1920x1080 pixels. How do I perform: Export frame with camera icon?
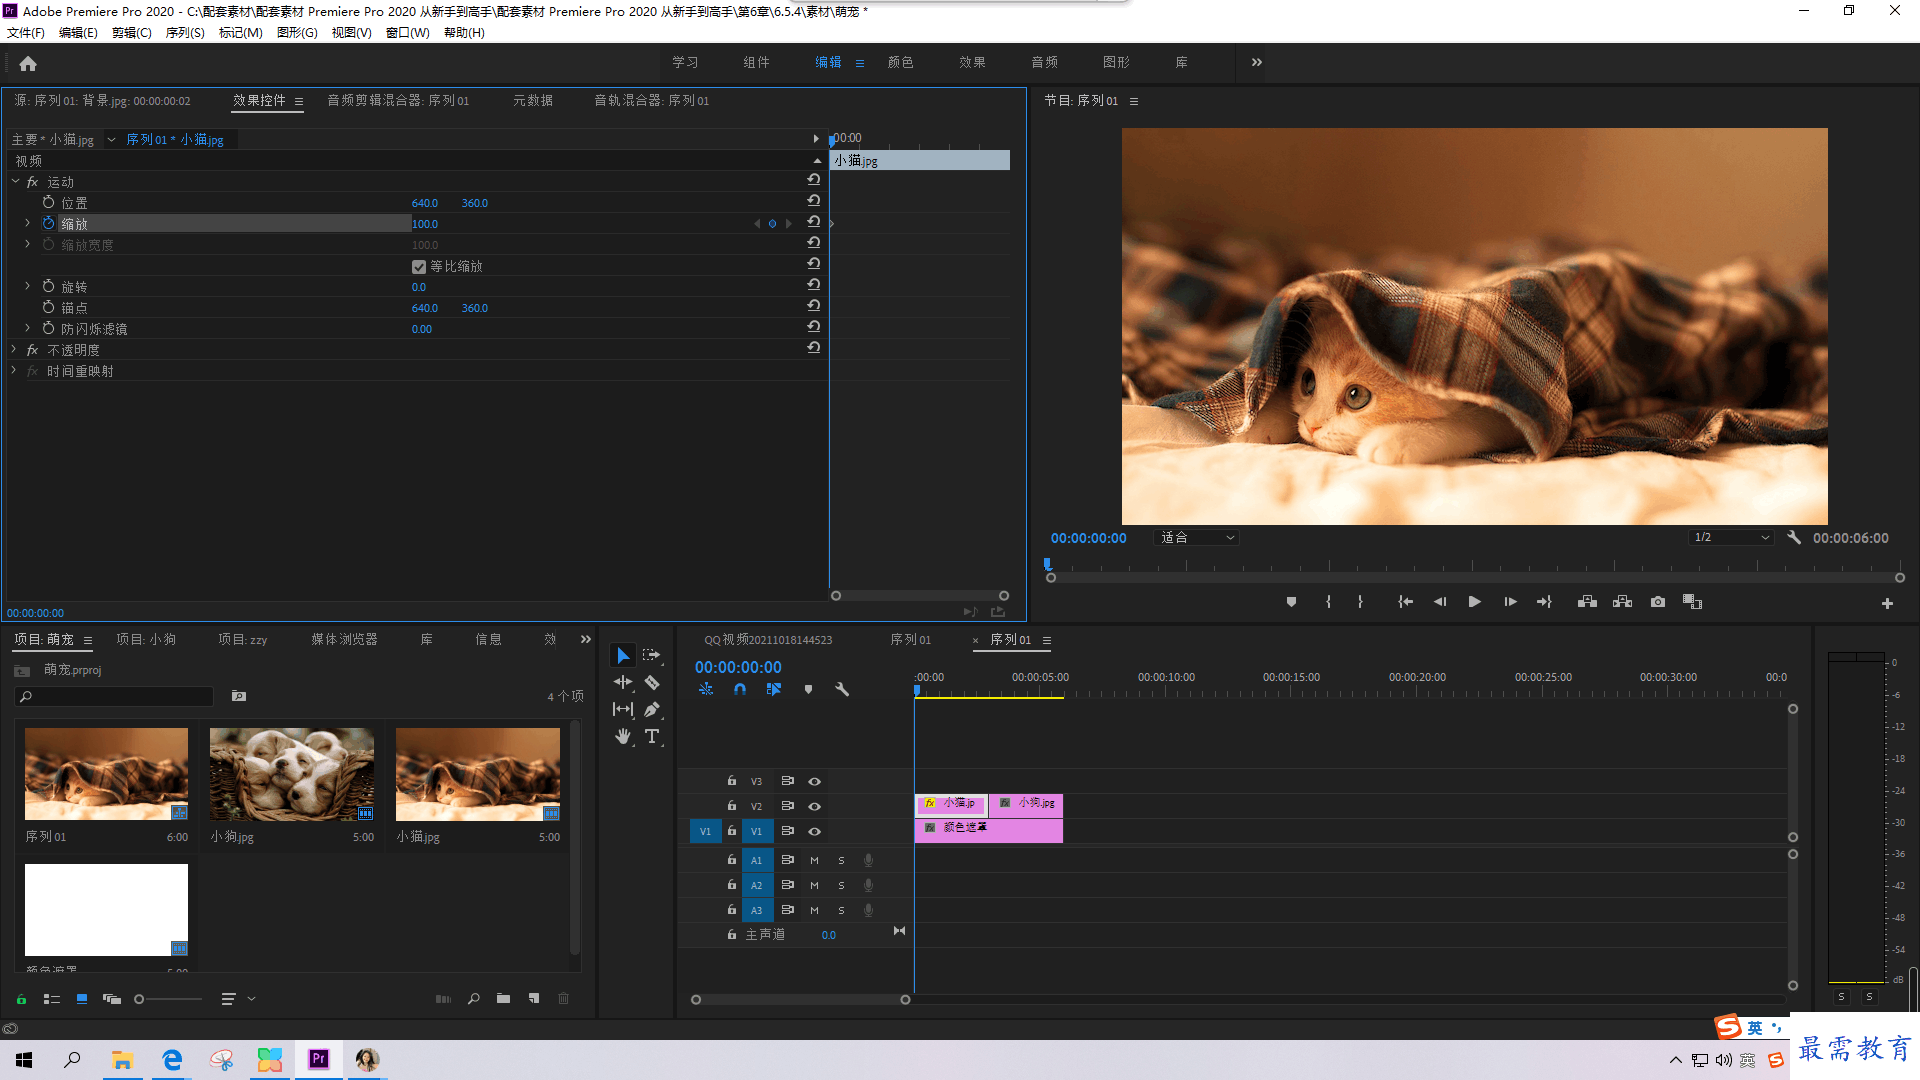click(1658, 602)
